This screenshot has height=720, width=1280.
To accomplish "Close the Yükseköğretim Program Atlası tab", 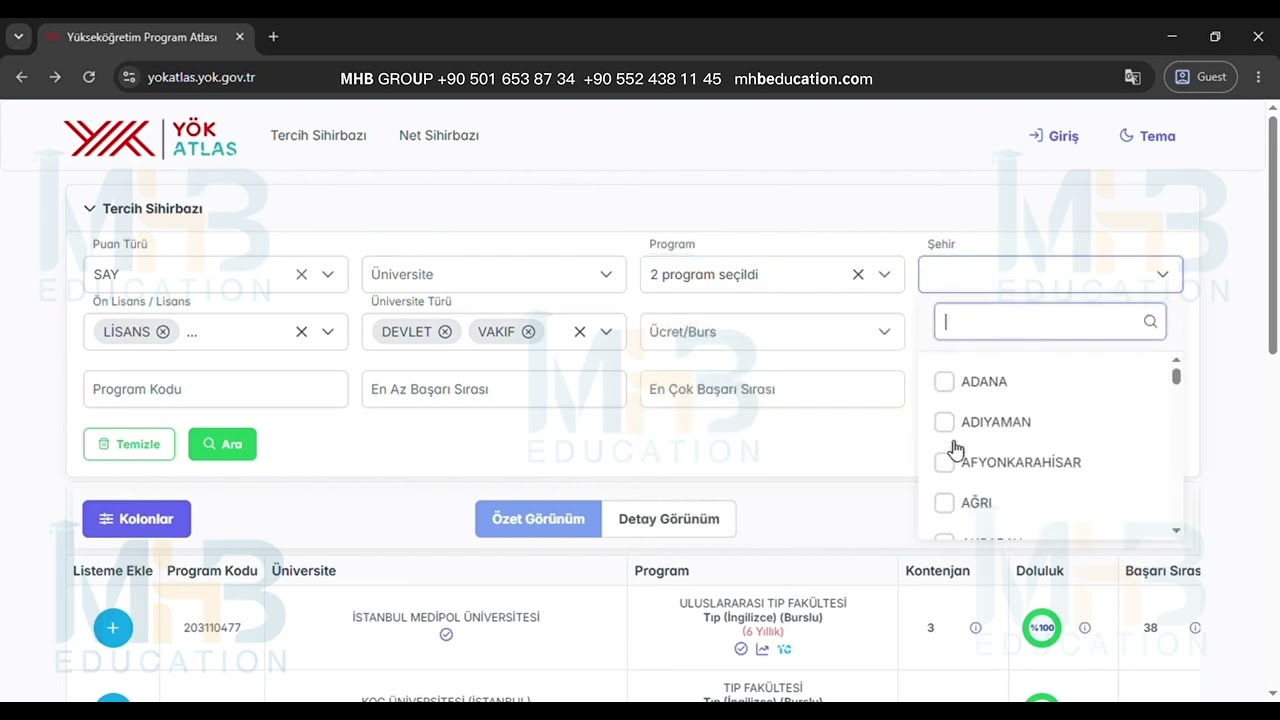I will click(x=240, y=37).
